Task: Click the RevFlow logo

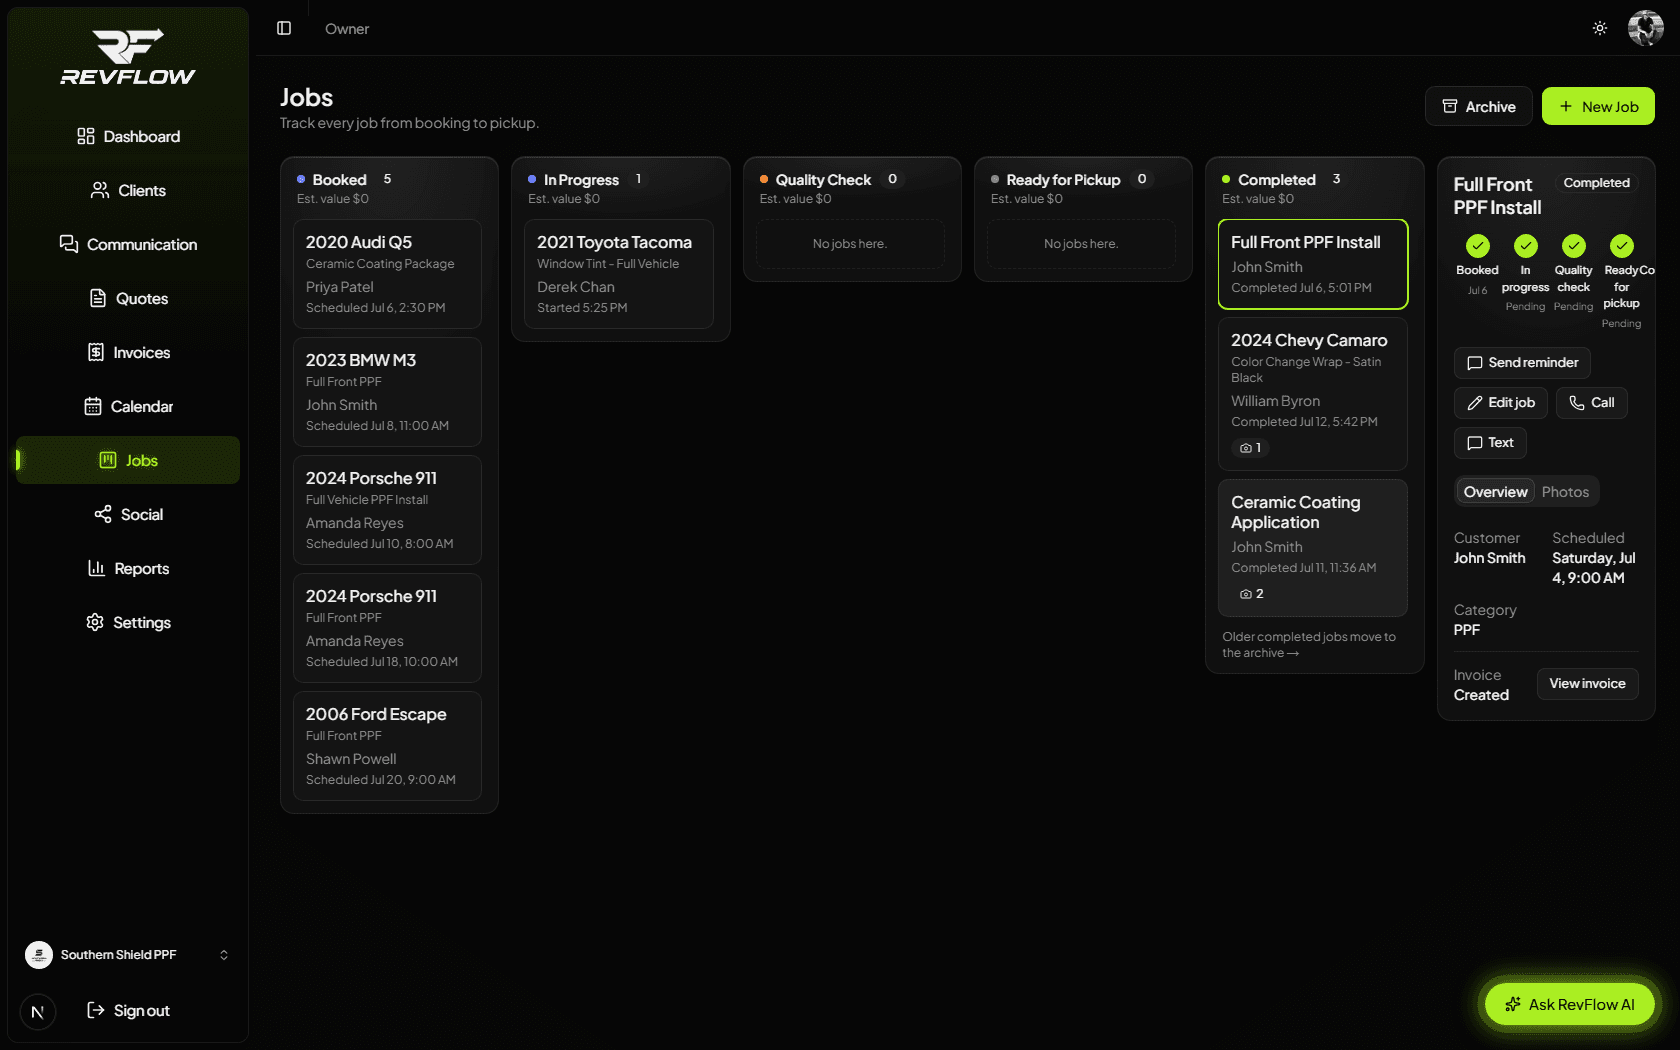Action: (x=128, y=57)
